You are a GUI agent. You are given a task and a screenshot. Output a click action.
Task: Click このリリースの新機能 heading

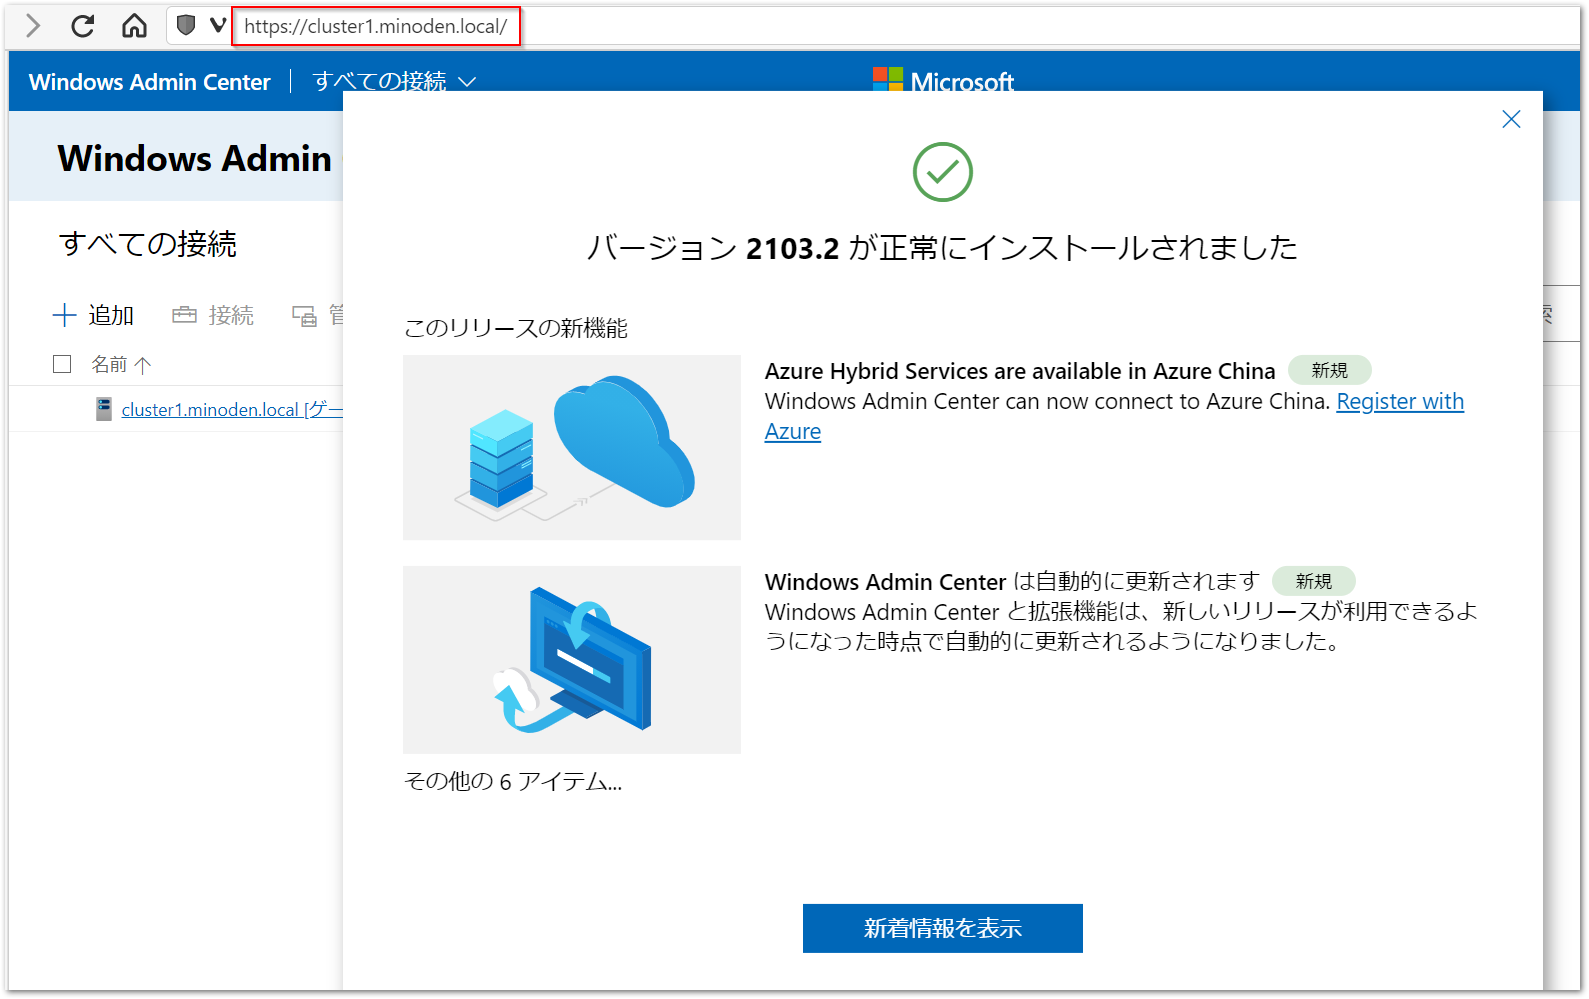coord(515,328)
